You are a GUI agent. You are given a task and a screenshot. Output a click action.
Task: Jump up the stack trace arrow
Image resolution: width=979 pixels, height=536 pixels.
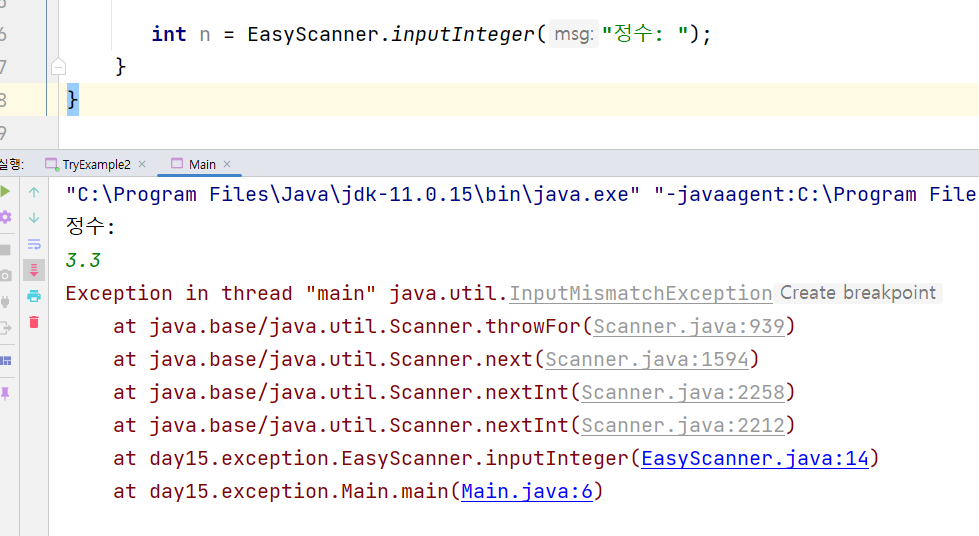[34, 192]
